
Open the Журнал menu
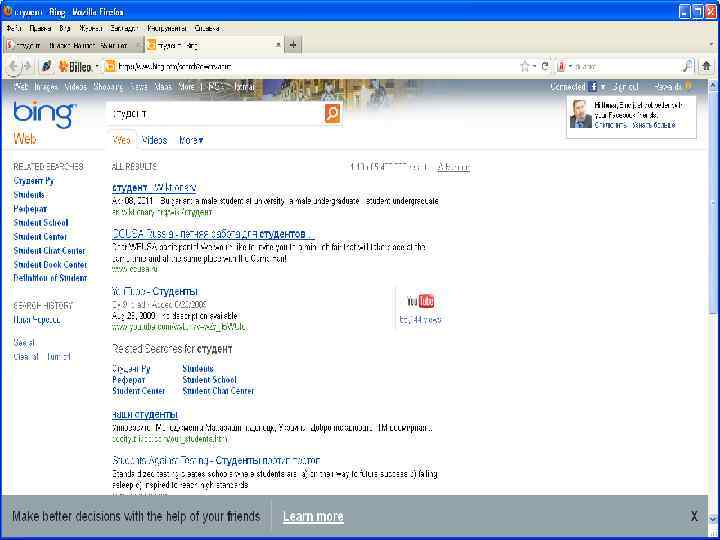tap(90, 28)
